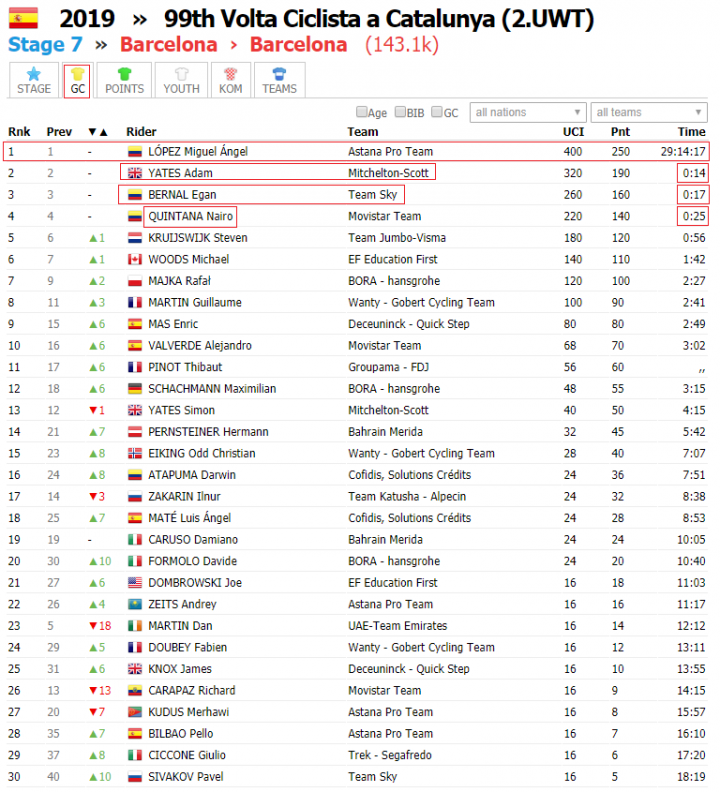This screenshot has height=792, width=720.
Task: Open the all teams filter dropdown
Action: (649, 112)
